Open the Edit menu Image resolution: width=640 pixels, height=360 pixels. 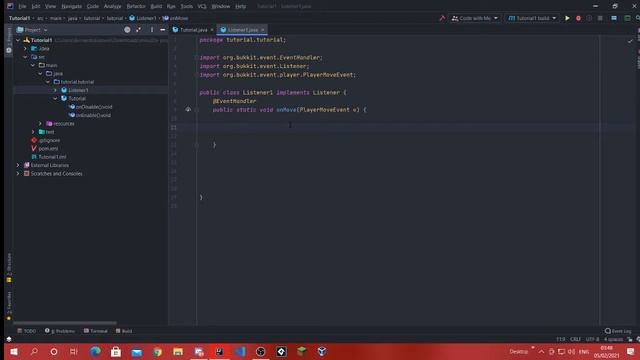(x=36, y=6)
